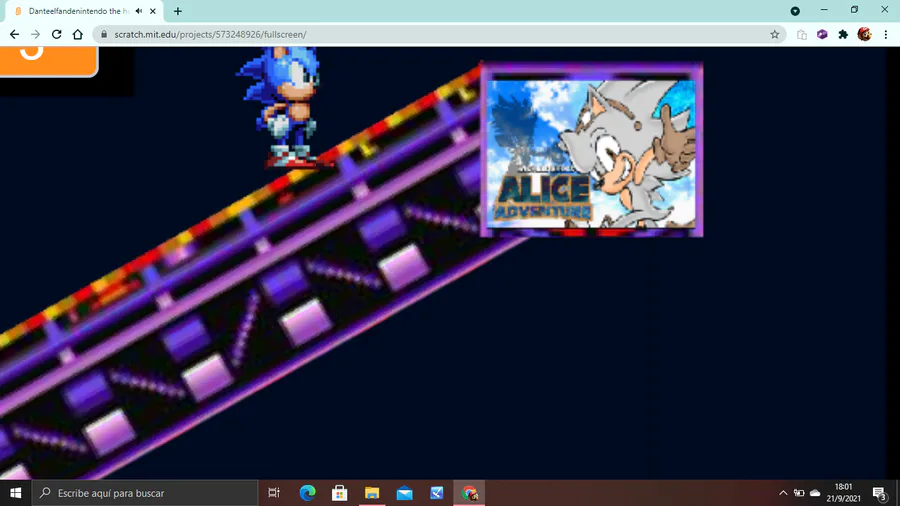Launch Microsoft Edge from the taskbar
900x506 pixels.
(x=307, y=493)
